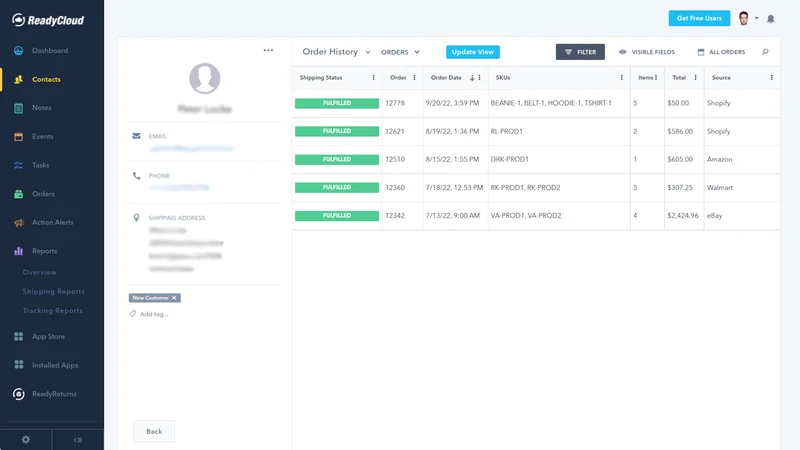Open Order column options menu
Image resolution: width=800 pixels, height=450 pixels.
click(414, 78)
